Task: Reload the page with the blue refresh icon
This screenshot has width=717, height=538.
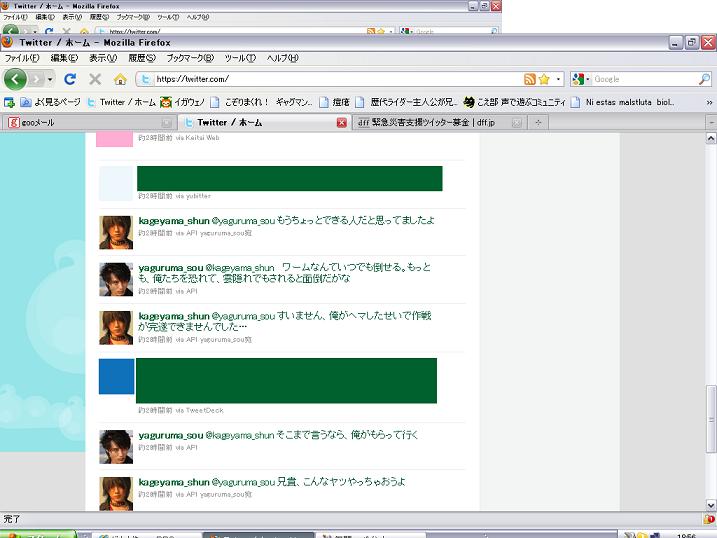Action: pyautogui.click(x=70, y=79)
